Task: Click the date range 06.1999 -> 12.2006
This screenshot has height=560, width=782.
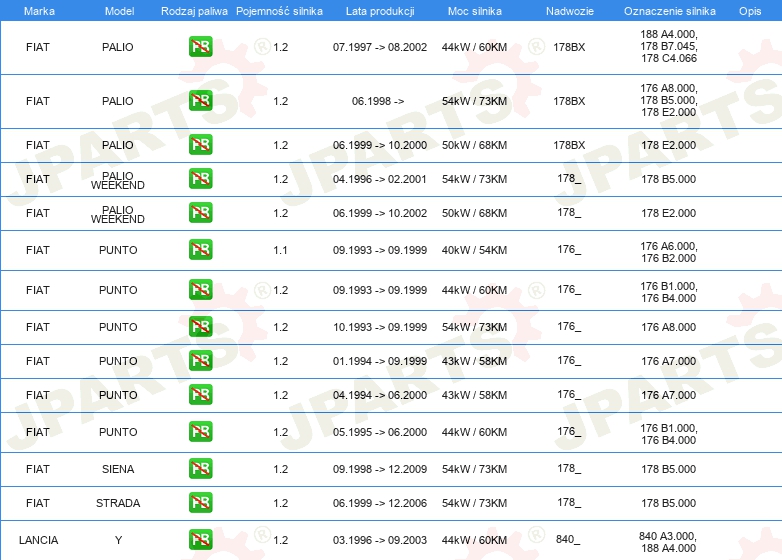Action: (380, 503)
